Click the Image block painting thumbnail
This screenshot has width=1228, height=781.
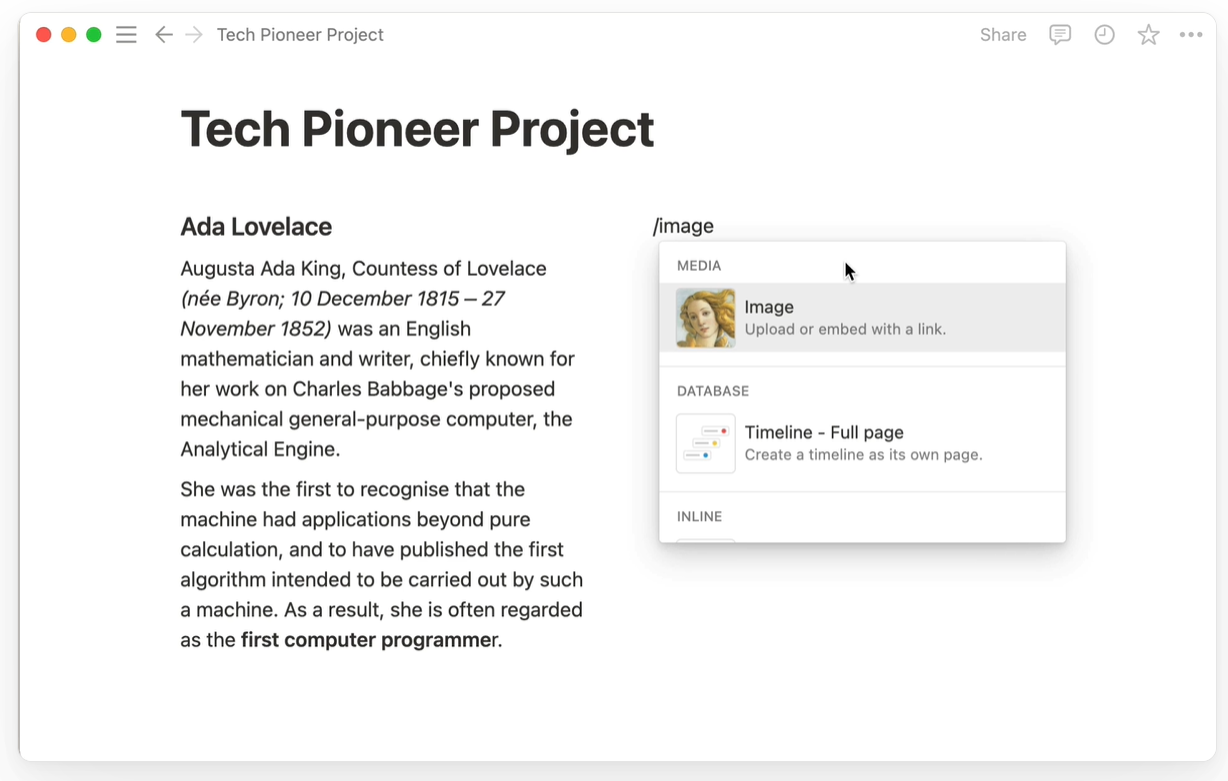[706, 318]
